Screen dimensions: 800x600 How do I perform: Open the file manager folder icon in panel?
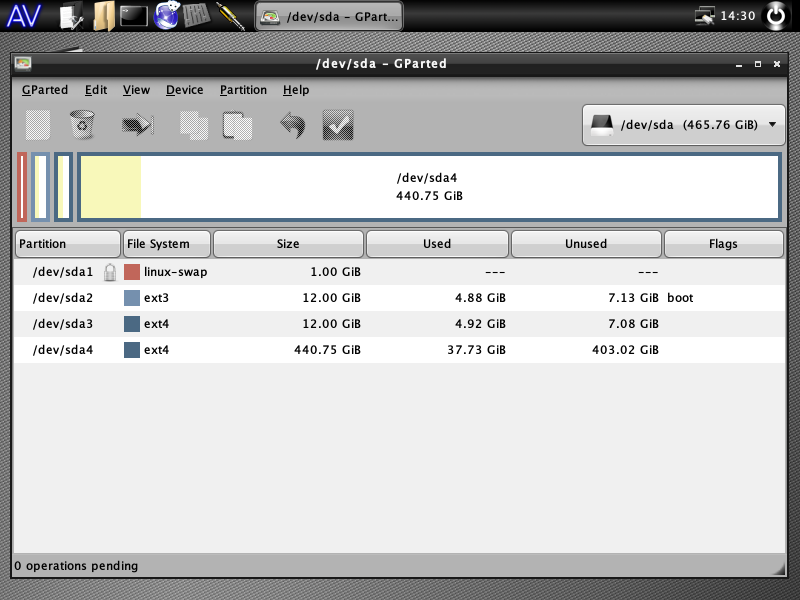click(104, 16)
